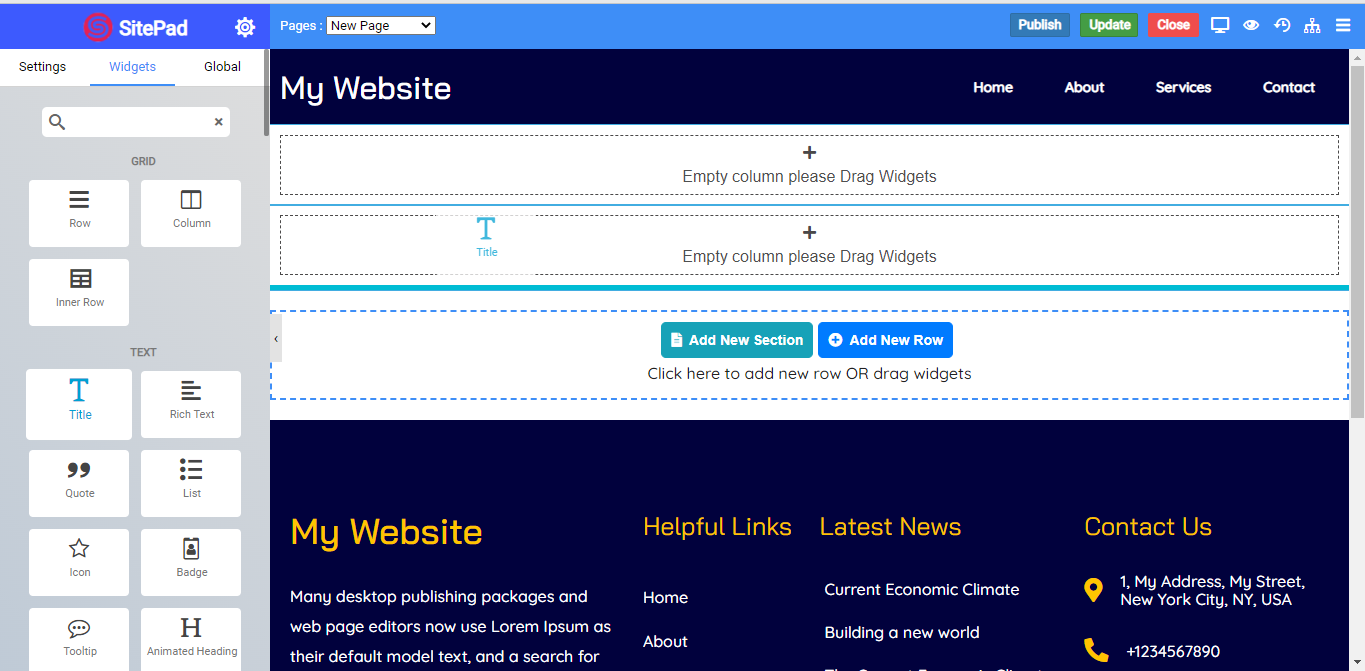Click the Publish button
Screen dimensions: 1365x671
tap(1039, 25)
